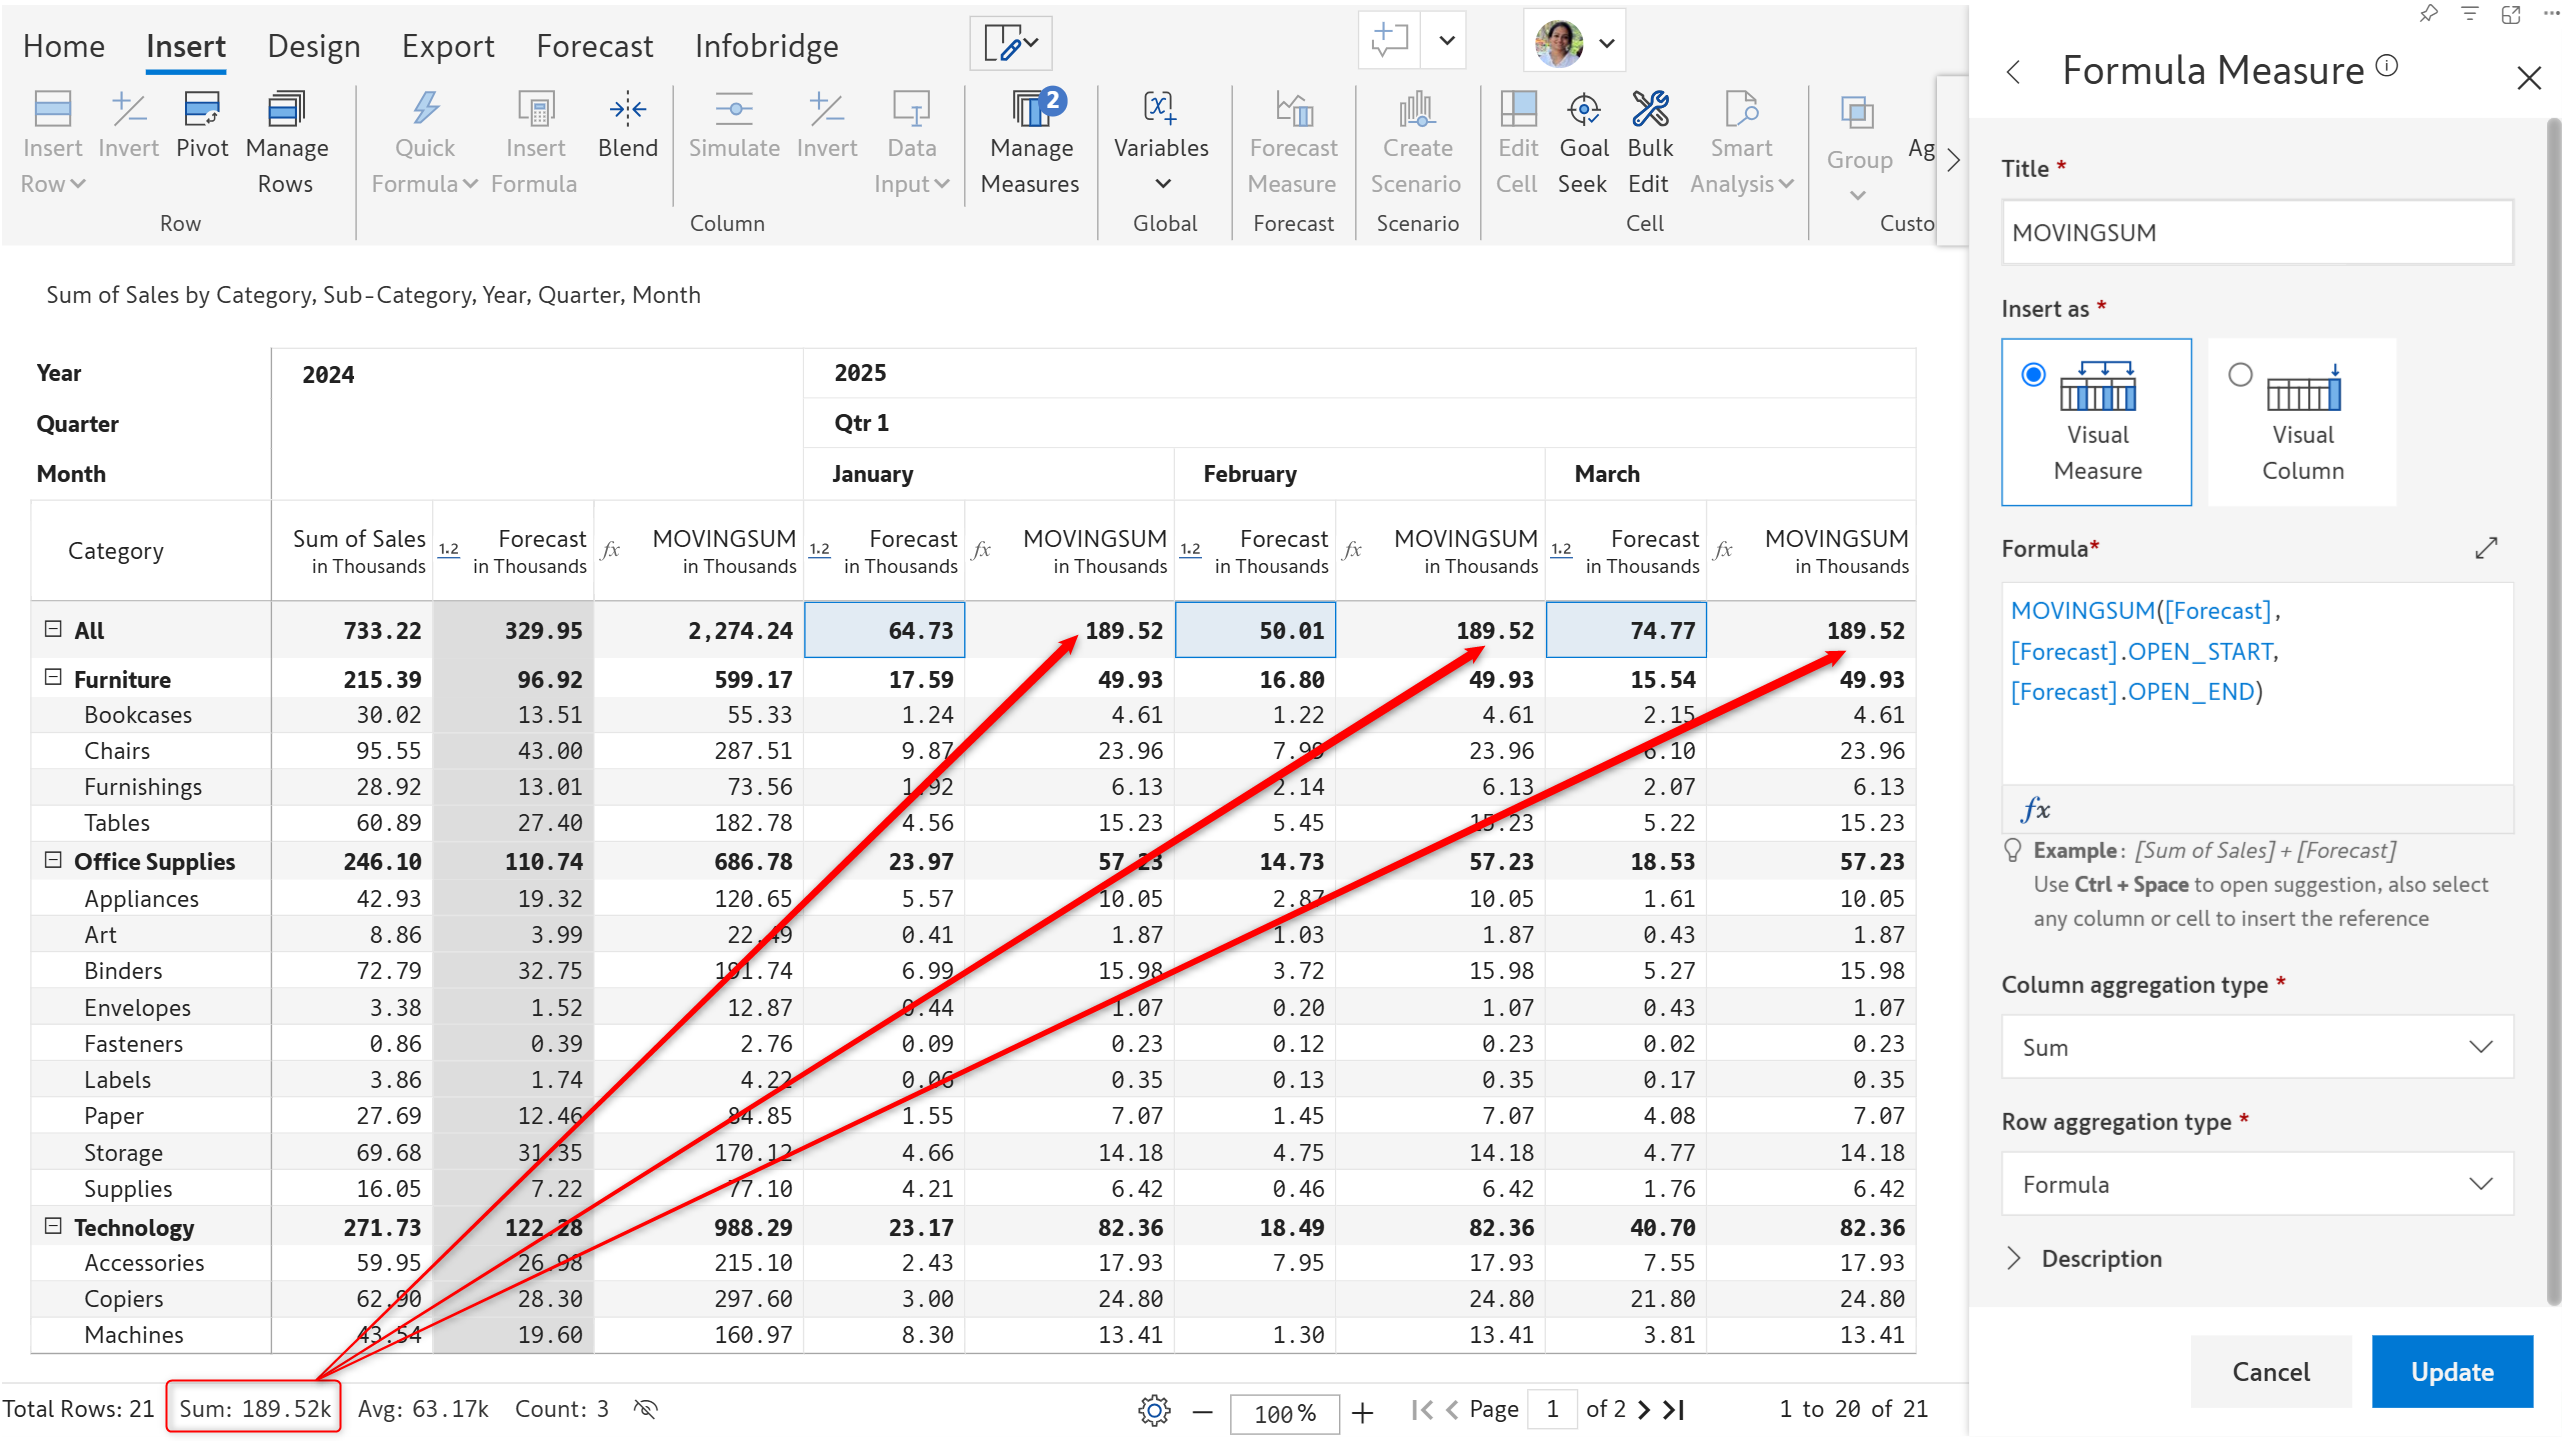Expand the formula editor box
Image resolution: width=2567 pixels, height=1441 pixels.
coord(2486,548)
